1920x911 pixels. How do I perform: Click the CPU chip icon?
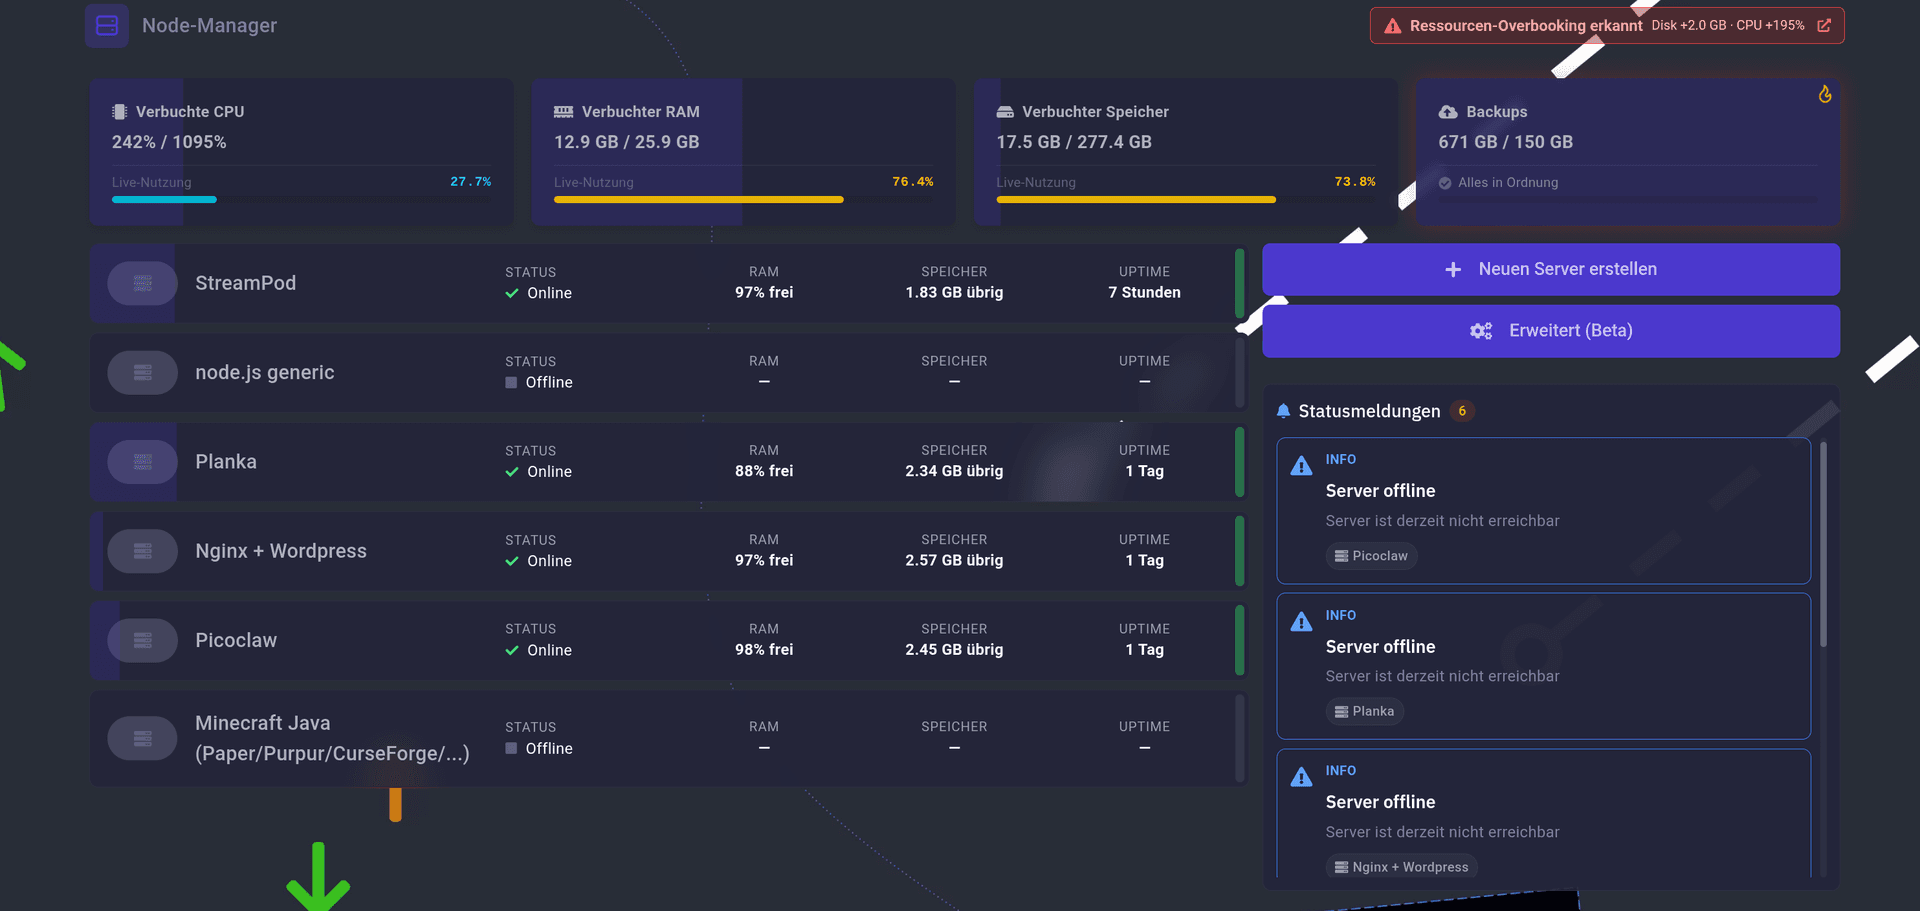pyautogui.click(x=120, y=112)
